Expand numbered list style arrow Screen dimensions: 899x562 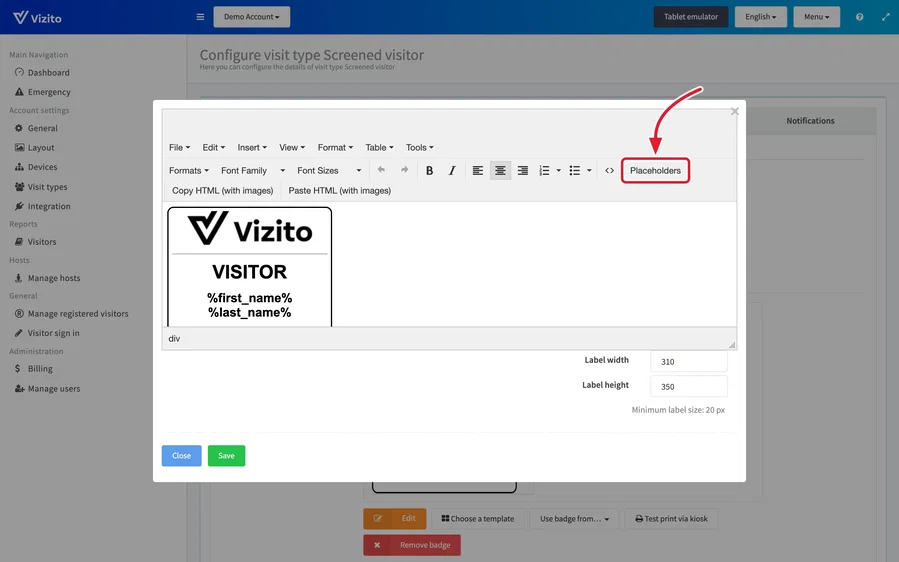pyautogui.click(x=558, y=170)
